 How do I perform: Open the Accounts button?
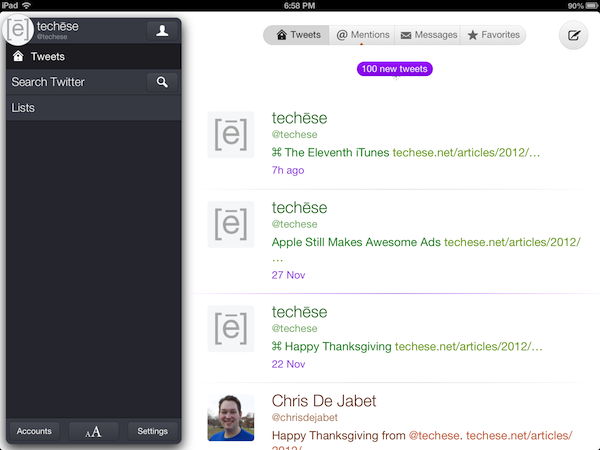tap(34, 432)
